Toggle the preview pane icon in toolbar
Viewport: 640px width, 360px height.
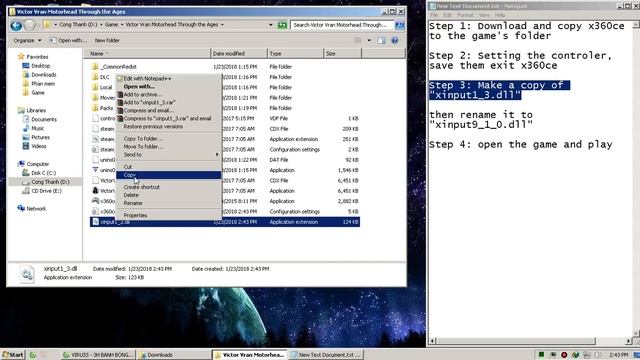[381, 40]
